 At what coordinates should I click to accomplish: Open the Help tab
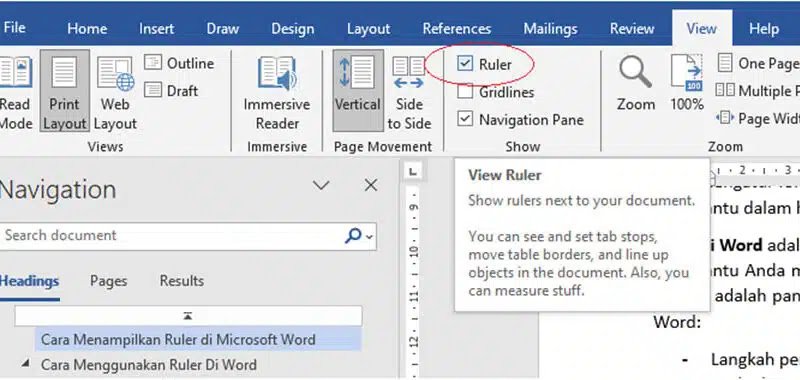pyautogui.click(x=764, y=29)
